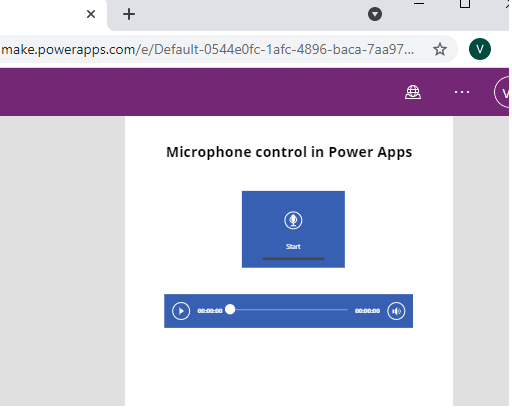Open the three-dot more options menu
The height and width of the screenshot is (408, 512).
click(462, 92)
